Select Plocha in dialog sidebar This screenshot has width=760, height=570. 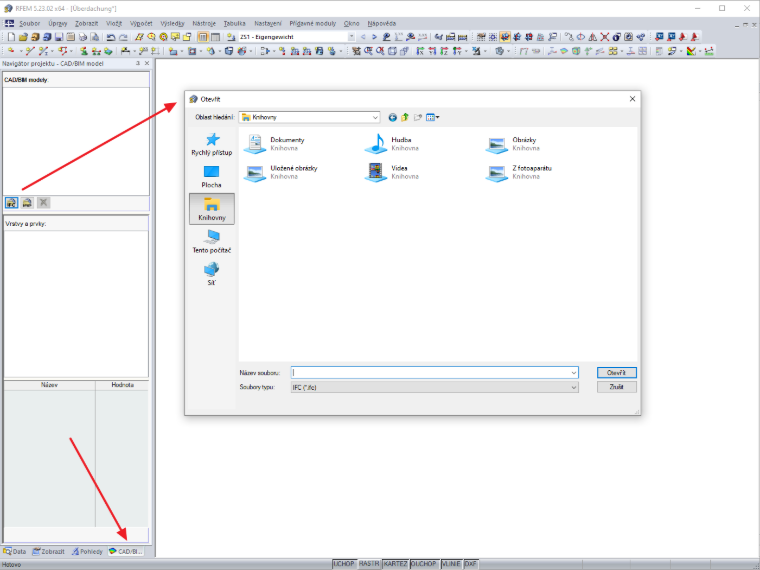(212, 177)
